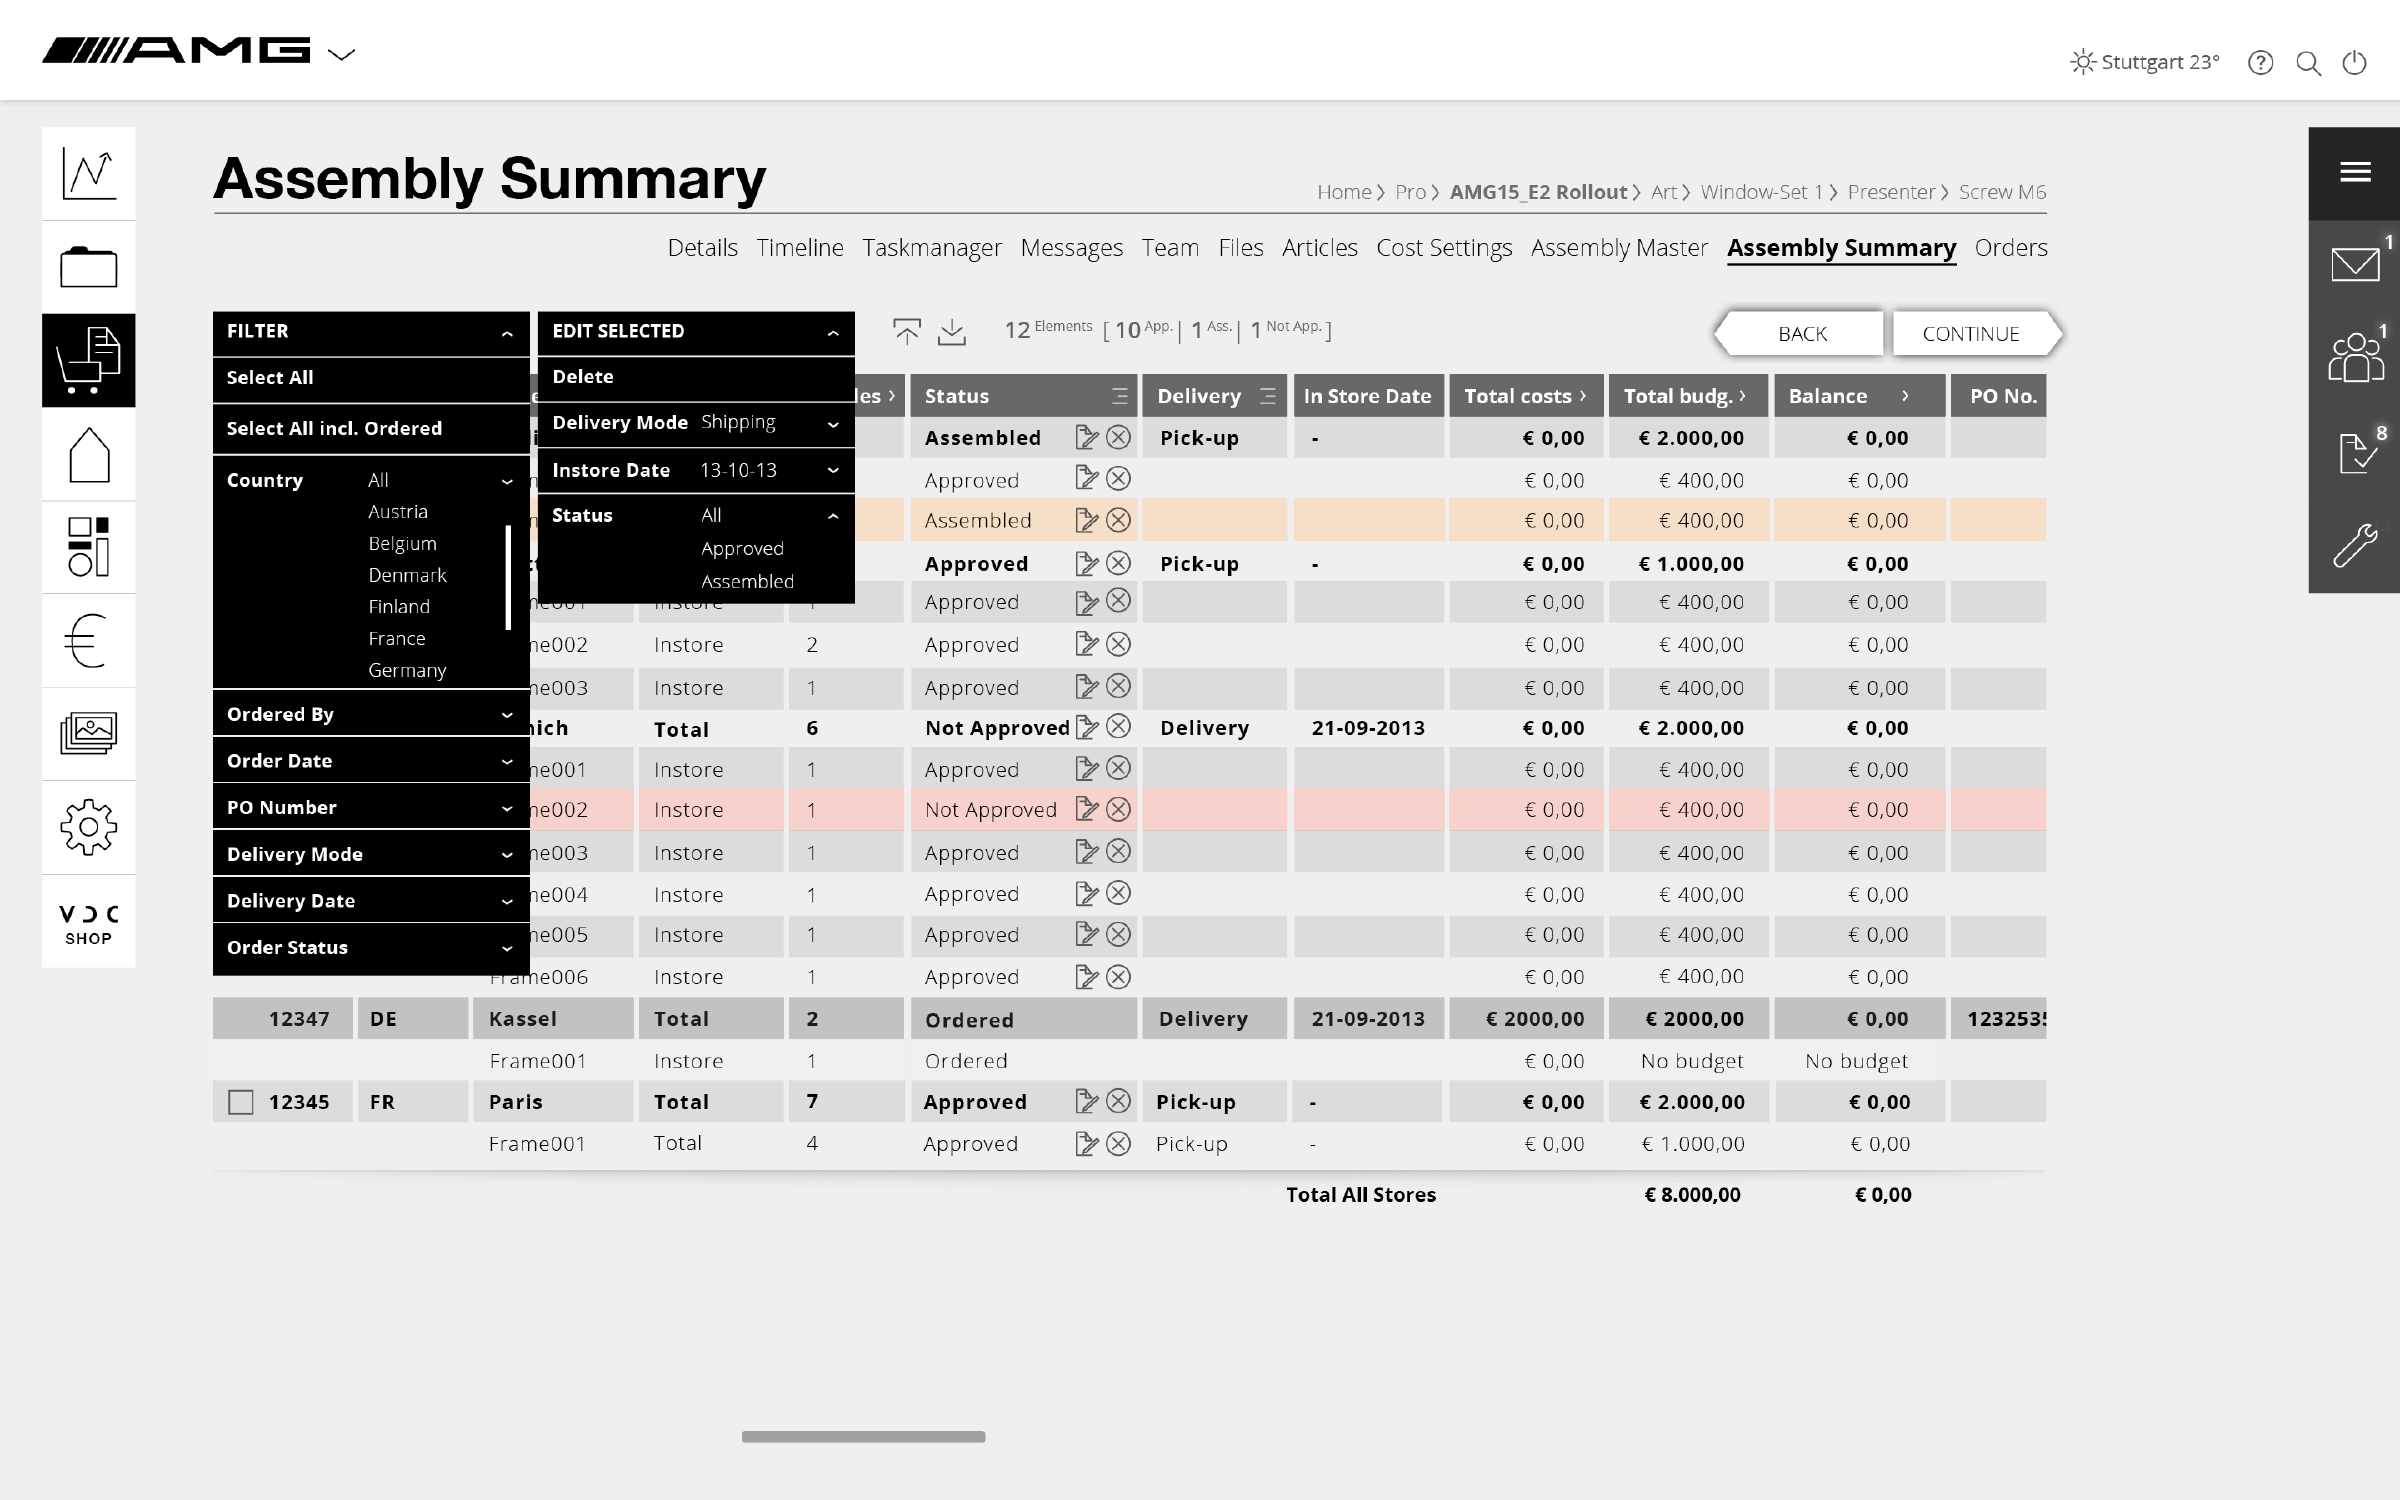Click the download arrow icon above table

pyautogui.click(x=952, y=332)
